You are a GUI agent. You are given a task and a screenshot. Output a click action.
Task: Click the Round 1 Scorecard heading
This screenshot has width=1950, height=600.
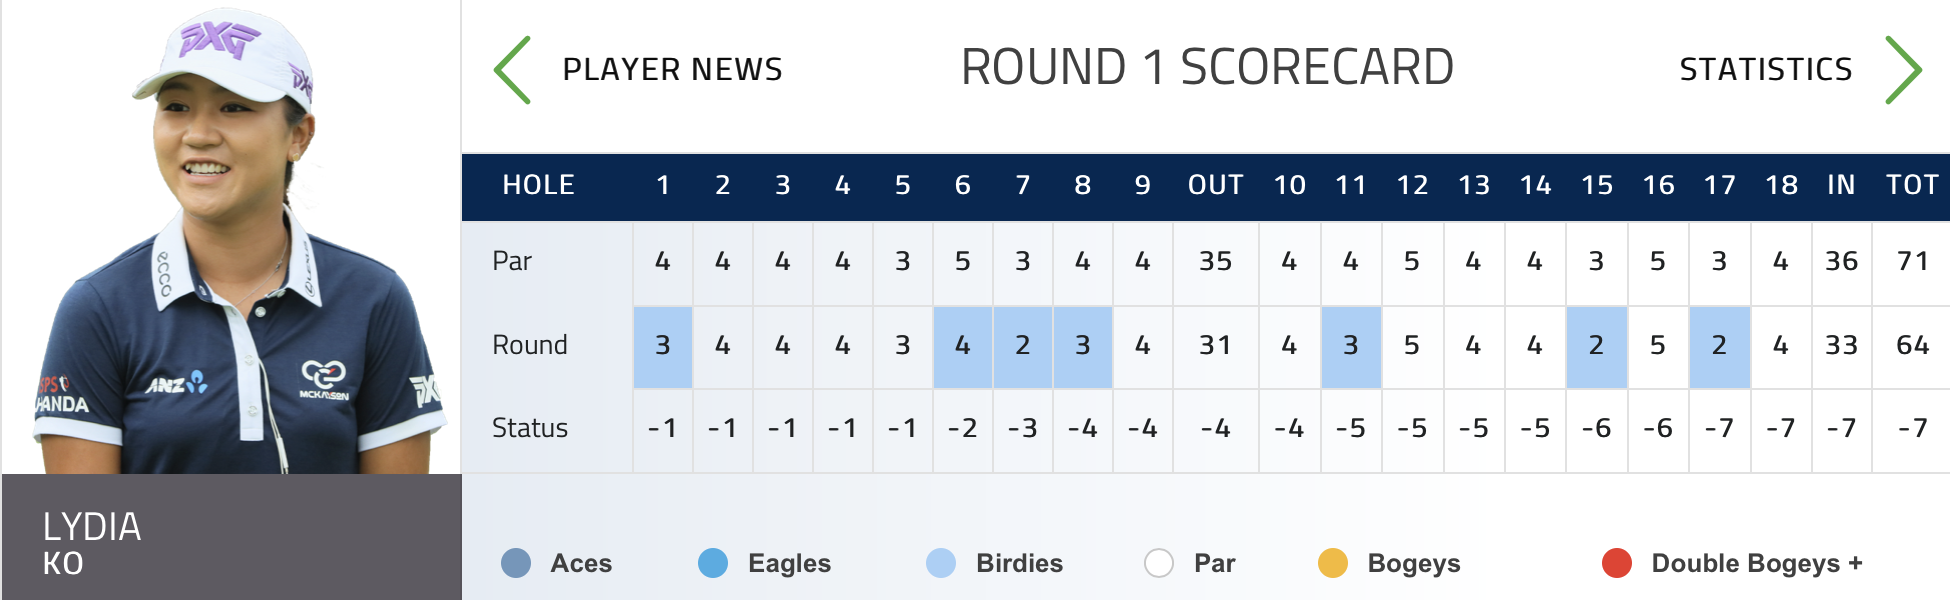pyautogui.click(x=1207, y=68)
